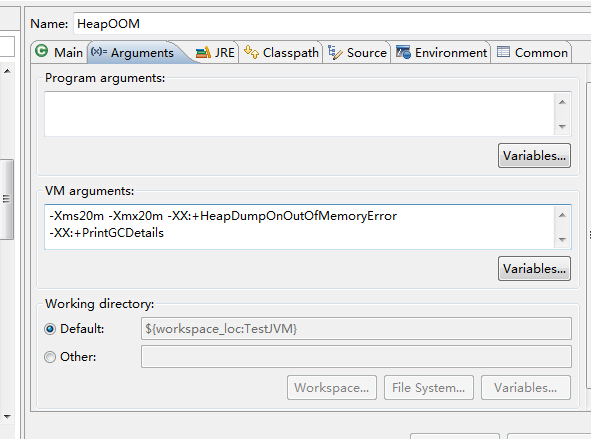Click the Environment tab monitor icon
Screen dimensions: 591x439
(x=403, y=52)
